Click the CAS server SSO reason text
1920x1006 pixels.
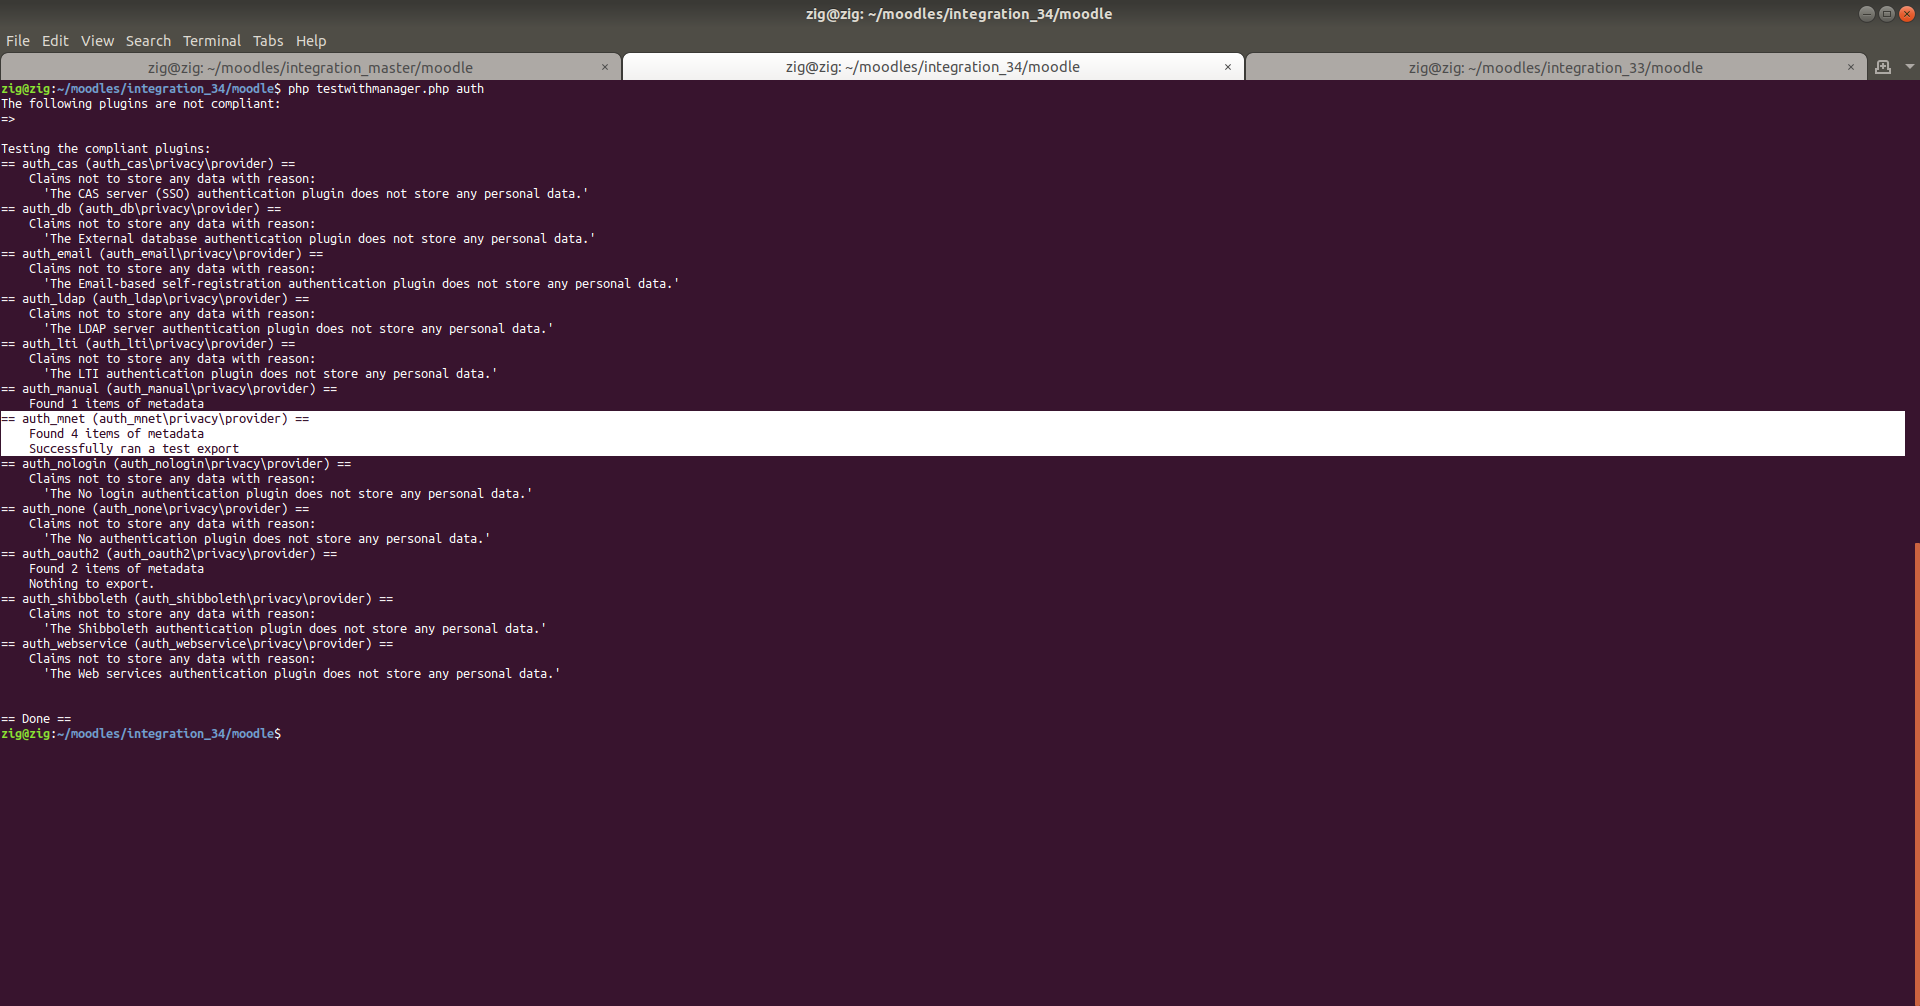(316, 194)
